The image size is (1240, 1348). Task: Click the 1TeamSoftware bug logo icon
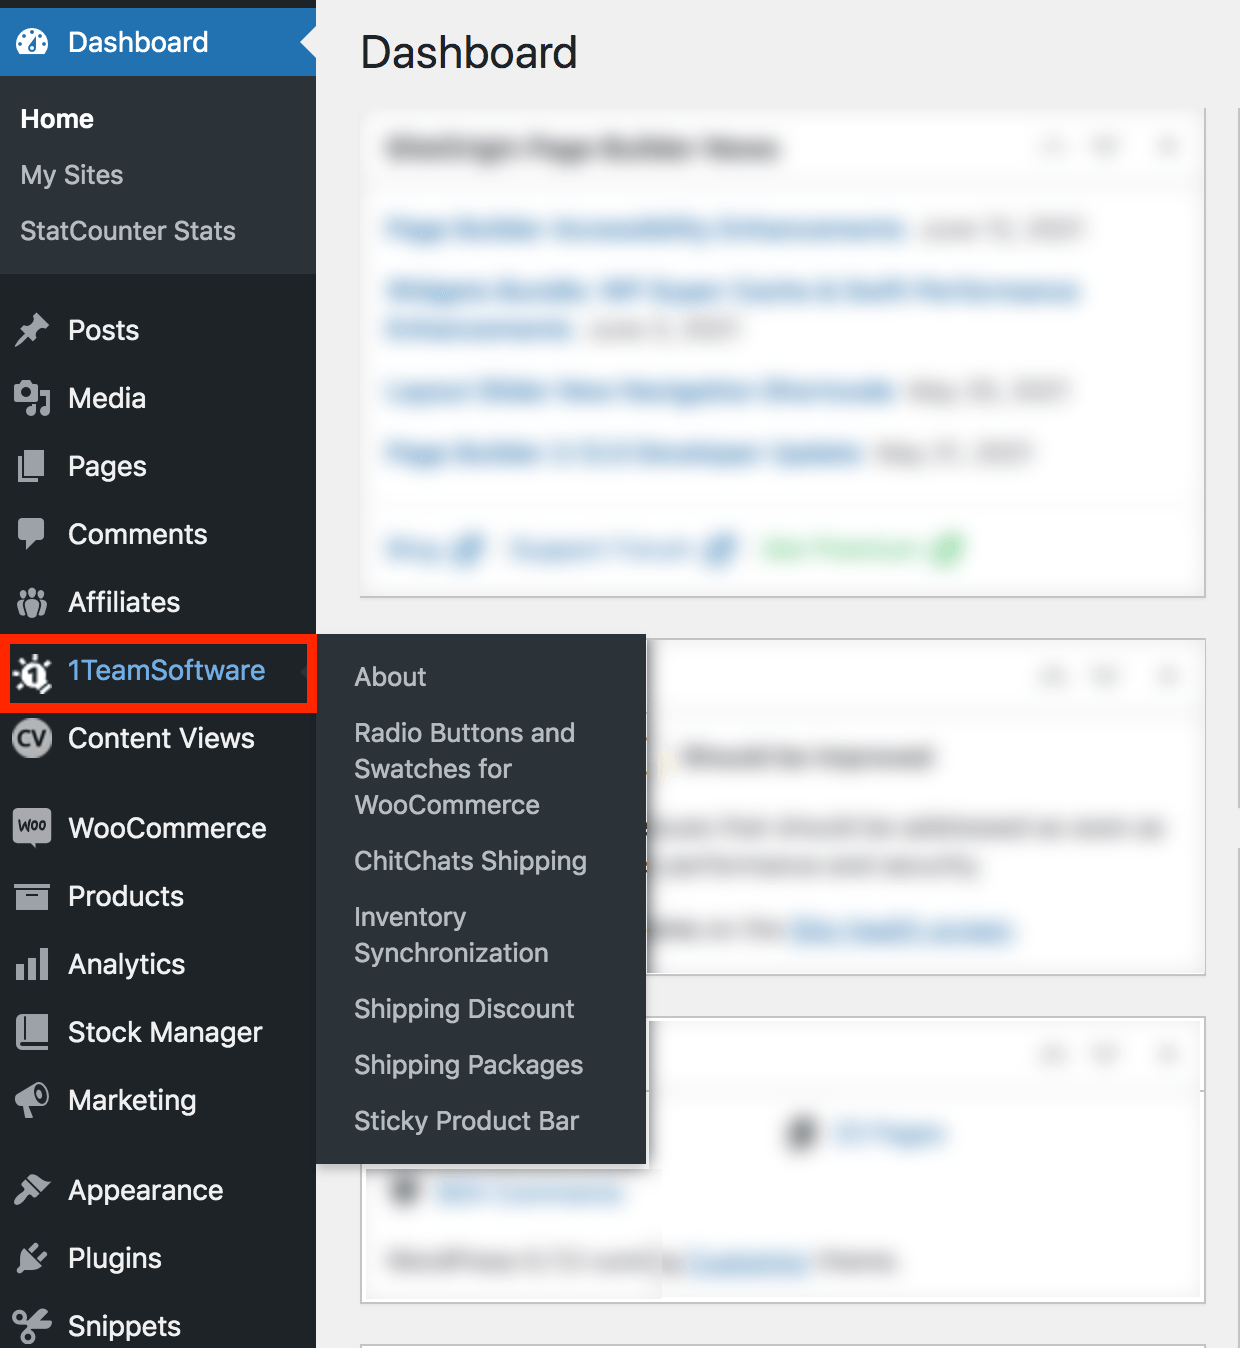(31, 671)
